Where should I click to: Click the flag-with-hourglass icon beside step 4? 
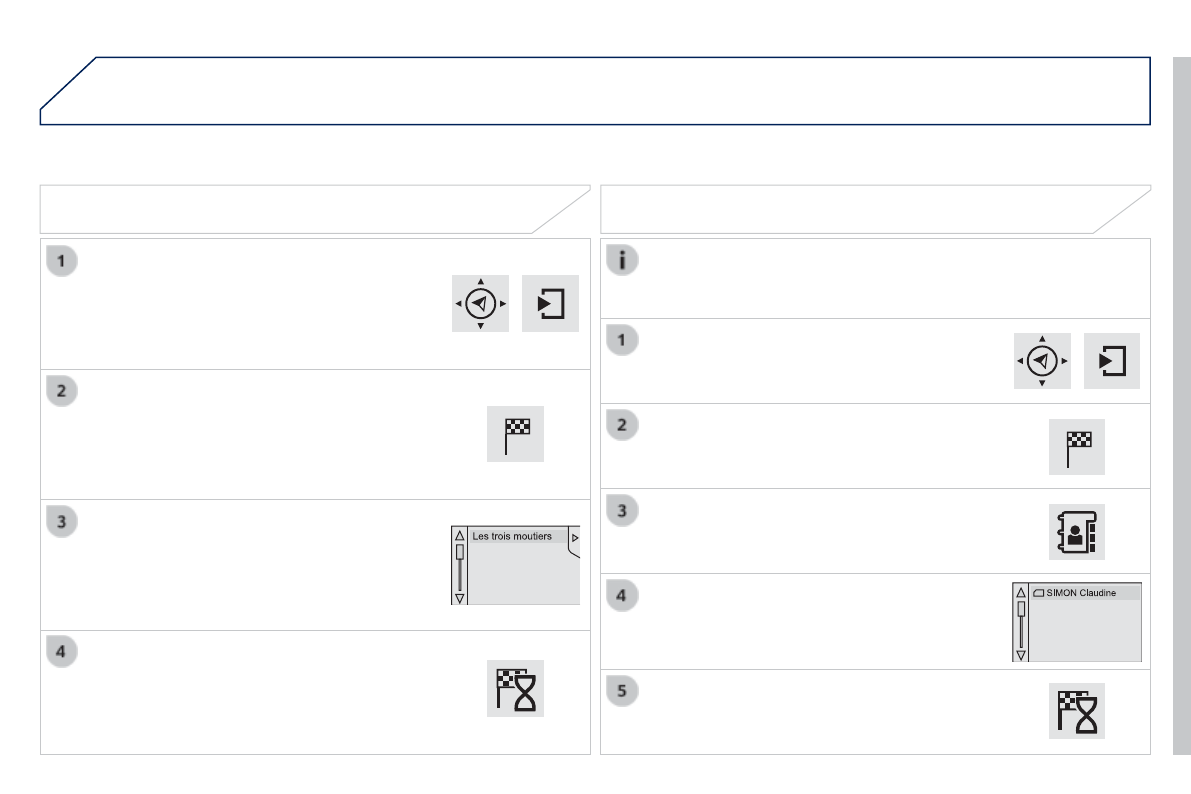515,688
